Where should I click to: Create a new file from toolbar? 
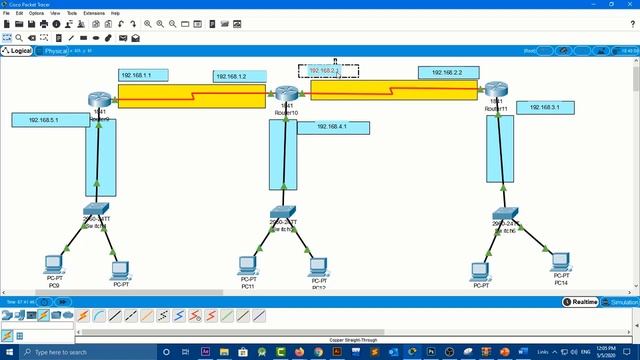7,24
